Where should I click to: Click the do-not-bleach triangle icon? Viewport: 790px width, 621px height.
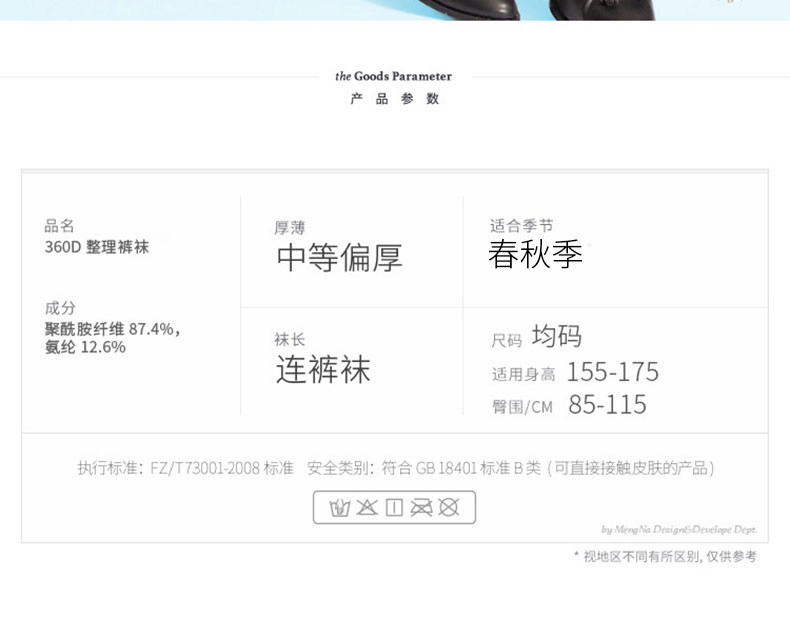click(x=367, y=507)
